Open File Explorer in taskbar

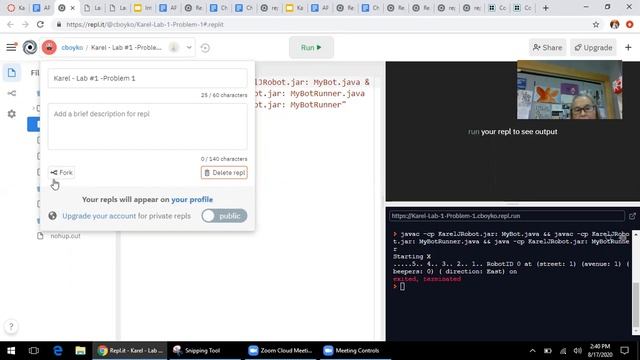click(80, 351)
